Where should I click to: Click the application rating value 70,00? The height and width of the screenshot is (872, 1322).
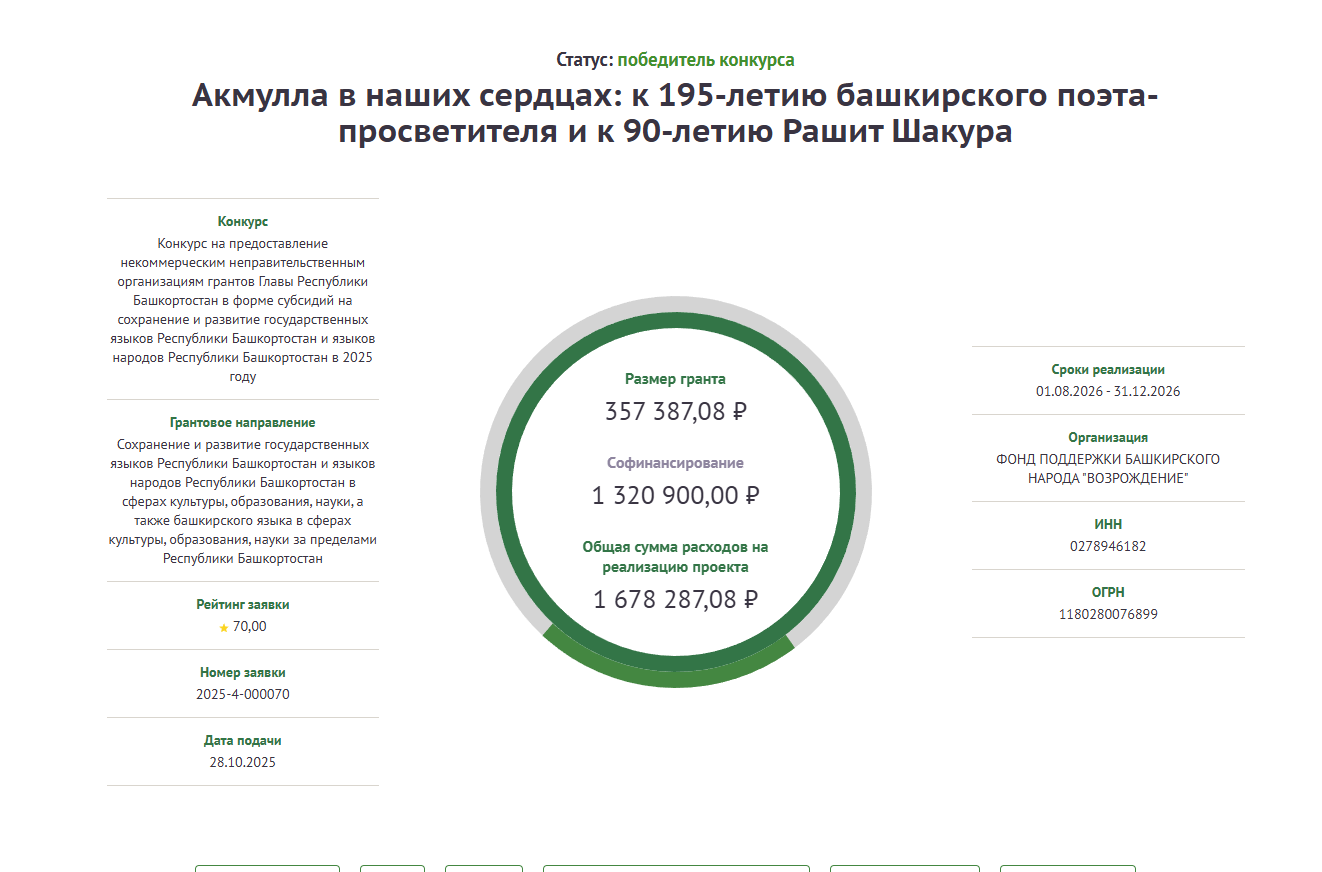coord(249,627)
